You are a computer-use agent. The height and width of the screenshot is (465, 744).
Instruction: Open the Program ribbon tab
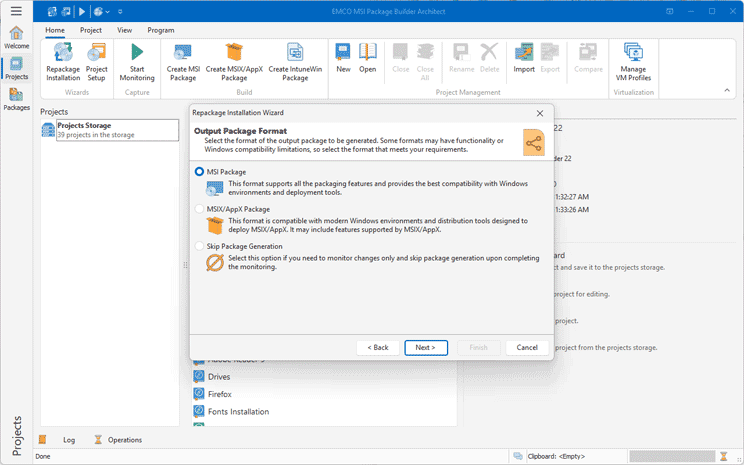(x=160, y=30)
